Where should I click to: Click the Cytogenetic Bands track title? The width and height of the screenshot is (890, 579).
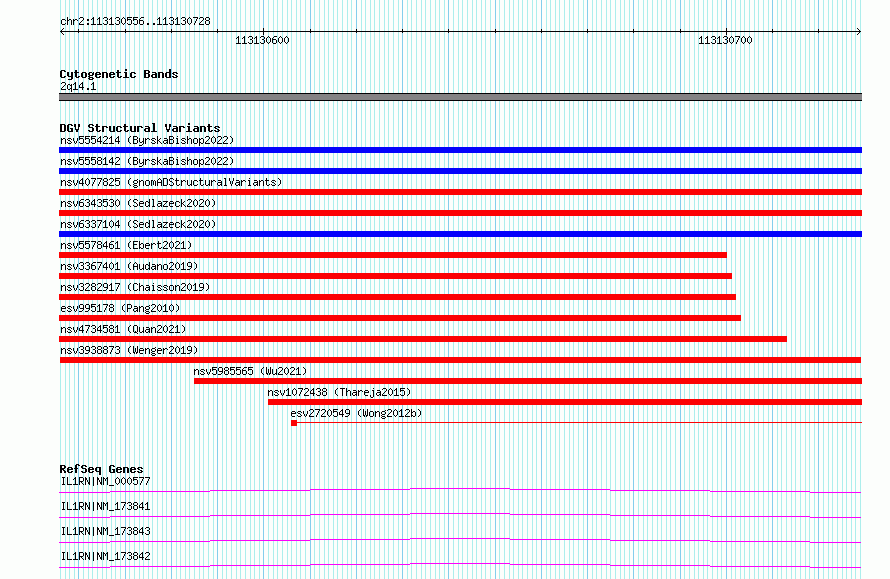(x=119, y=74)
